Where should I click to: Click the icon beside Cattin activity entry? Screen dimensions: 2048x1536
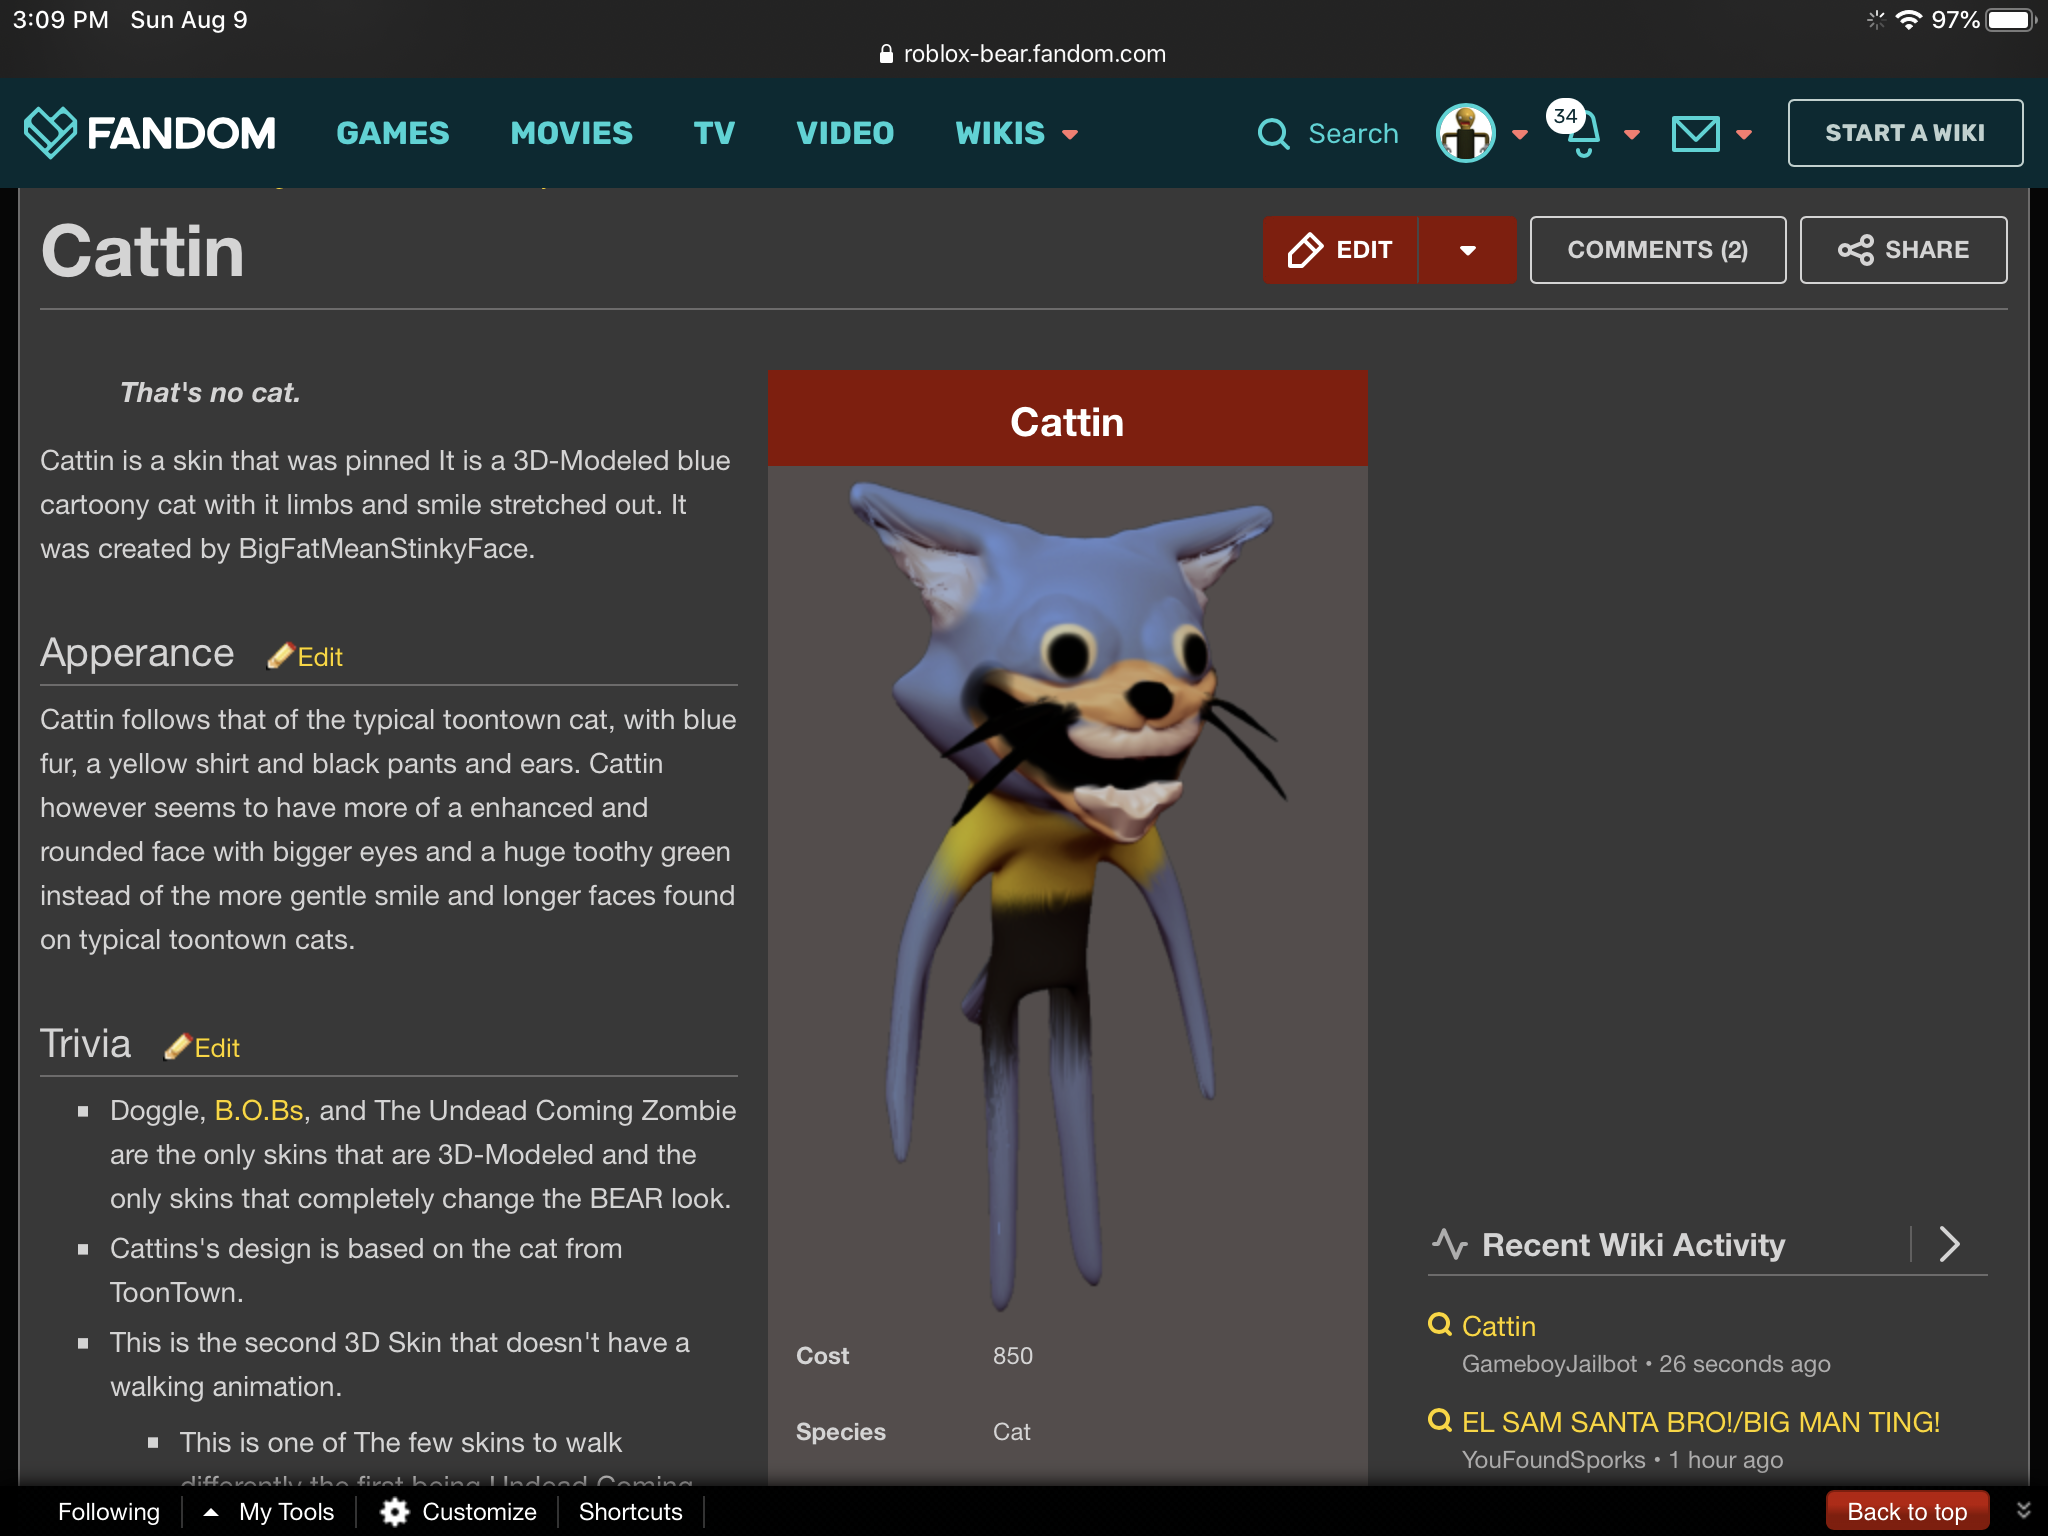click(1440, 1325)
